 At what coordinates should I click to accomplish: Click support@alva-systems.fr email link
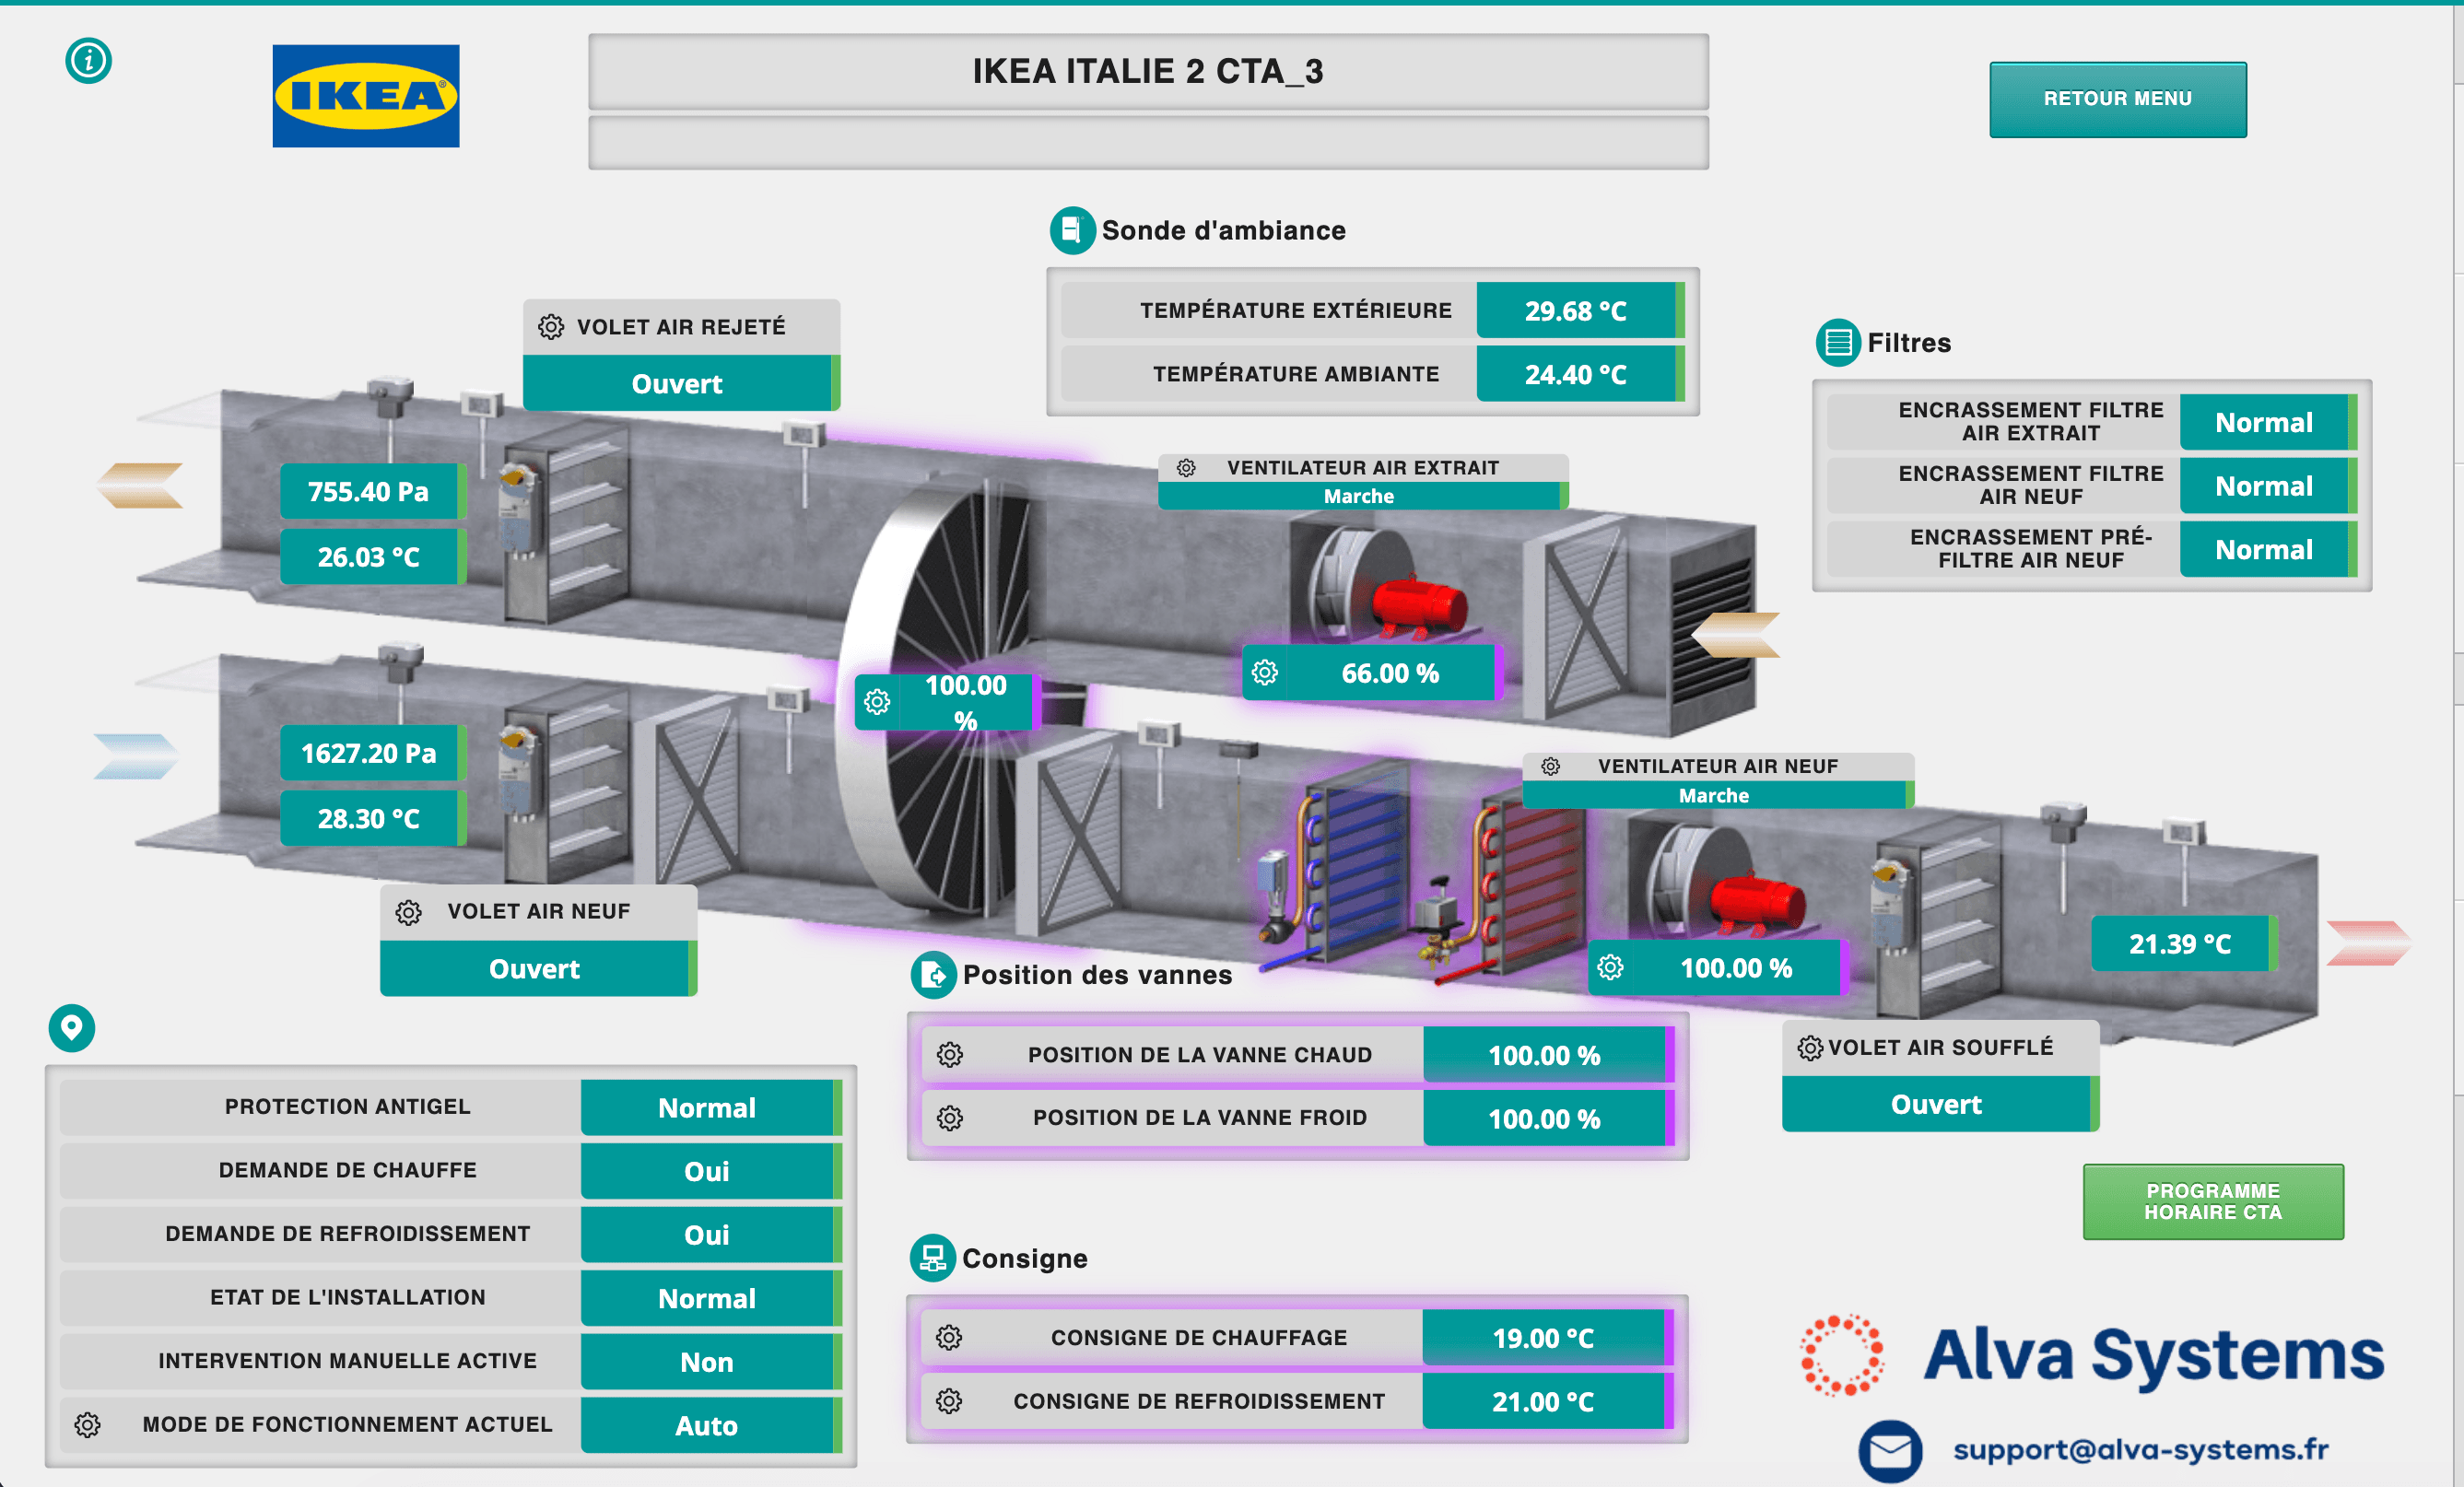pos(2141,1449)
